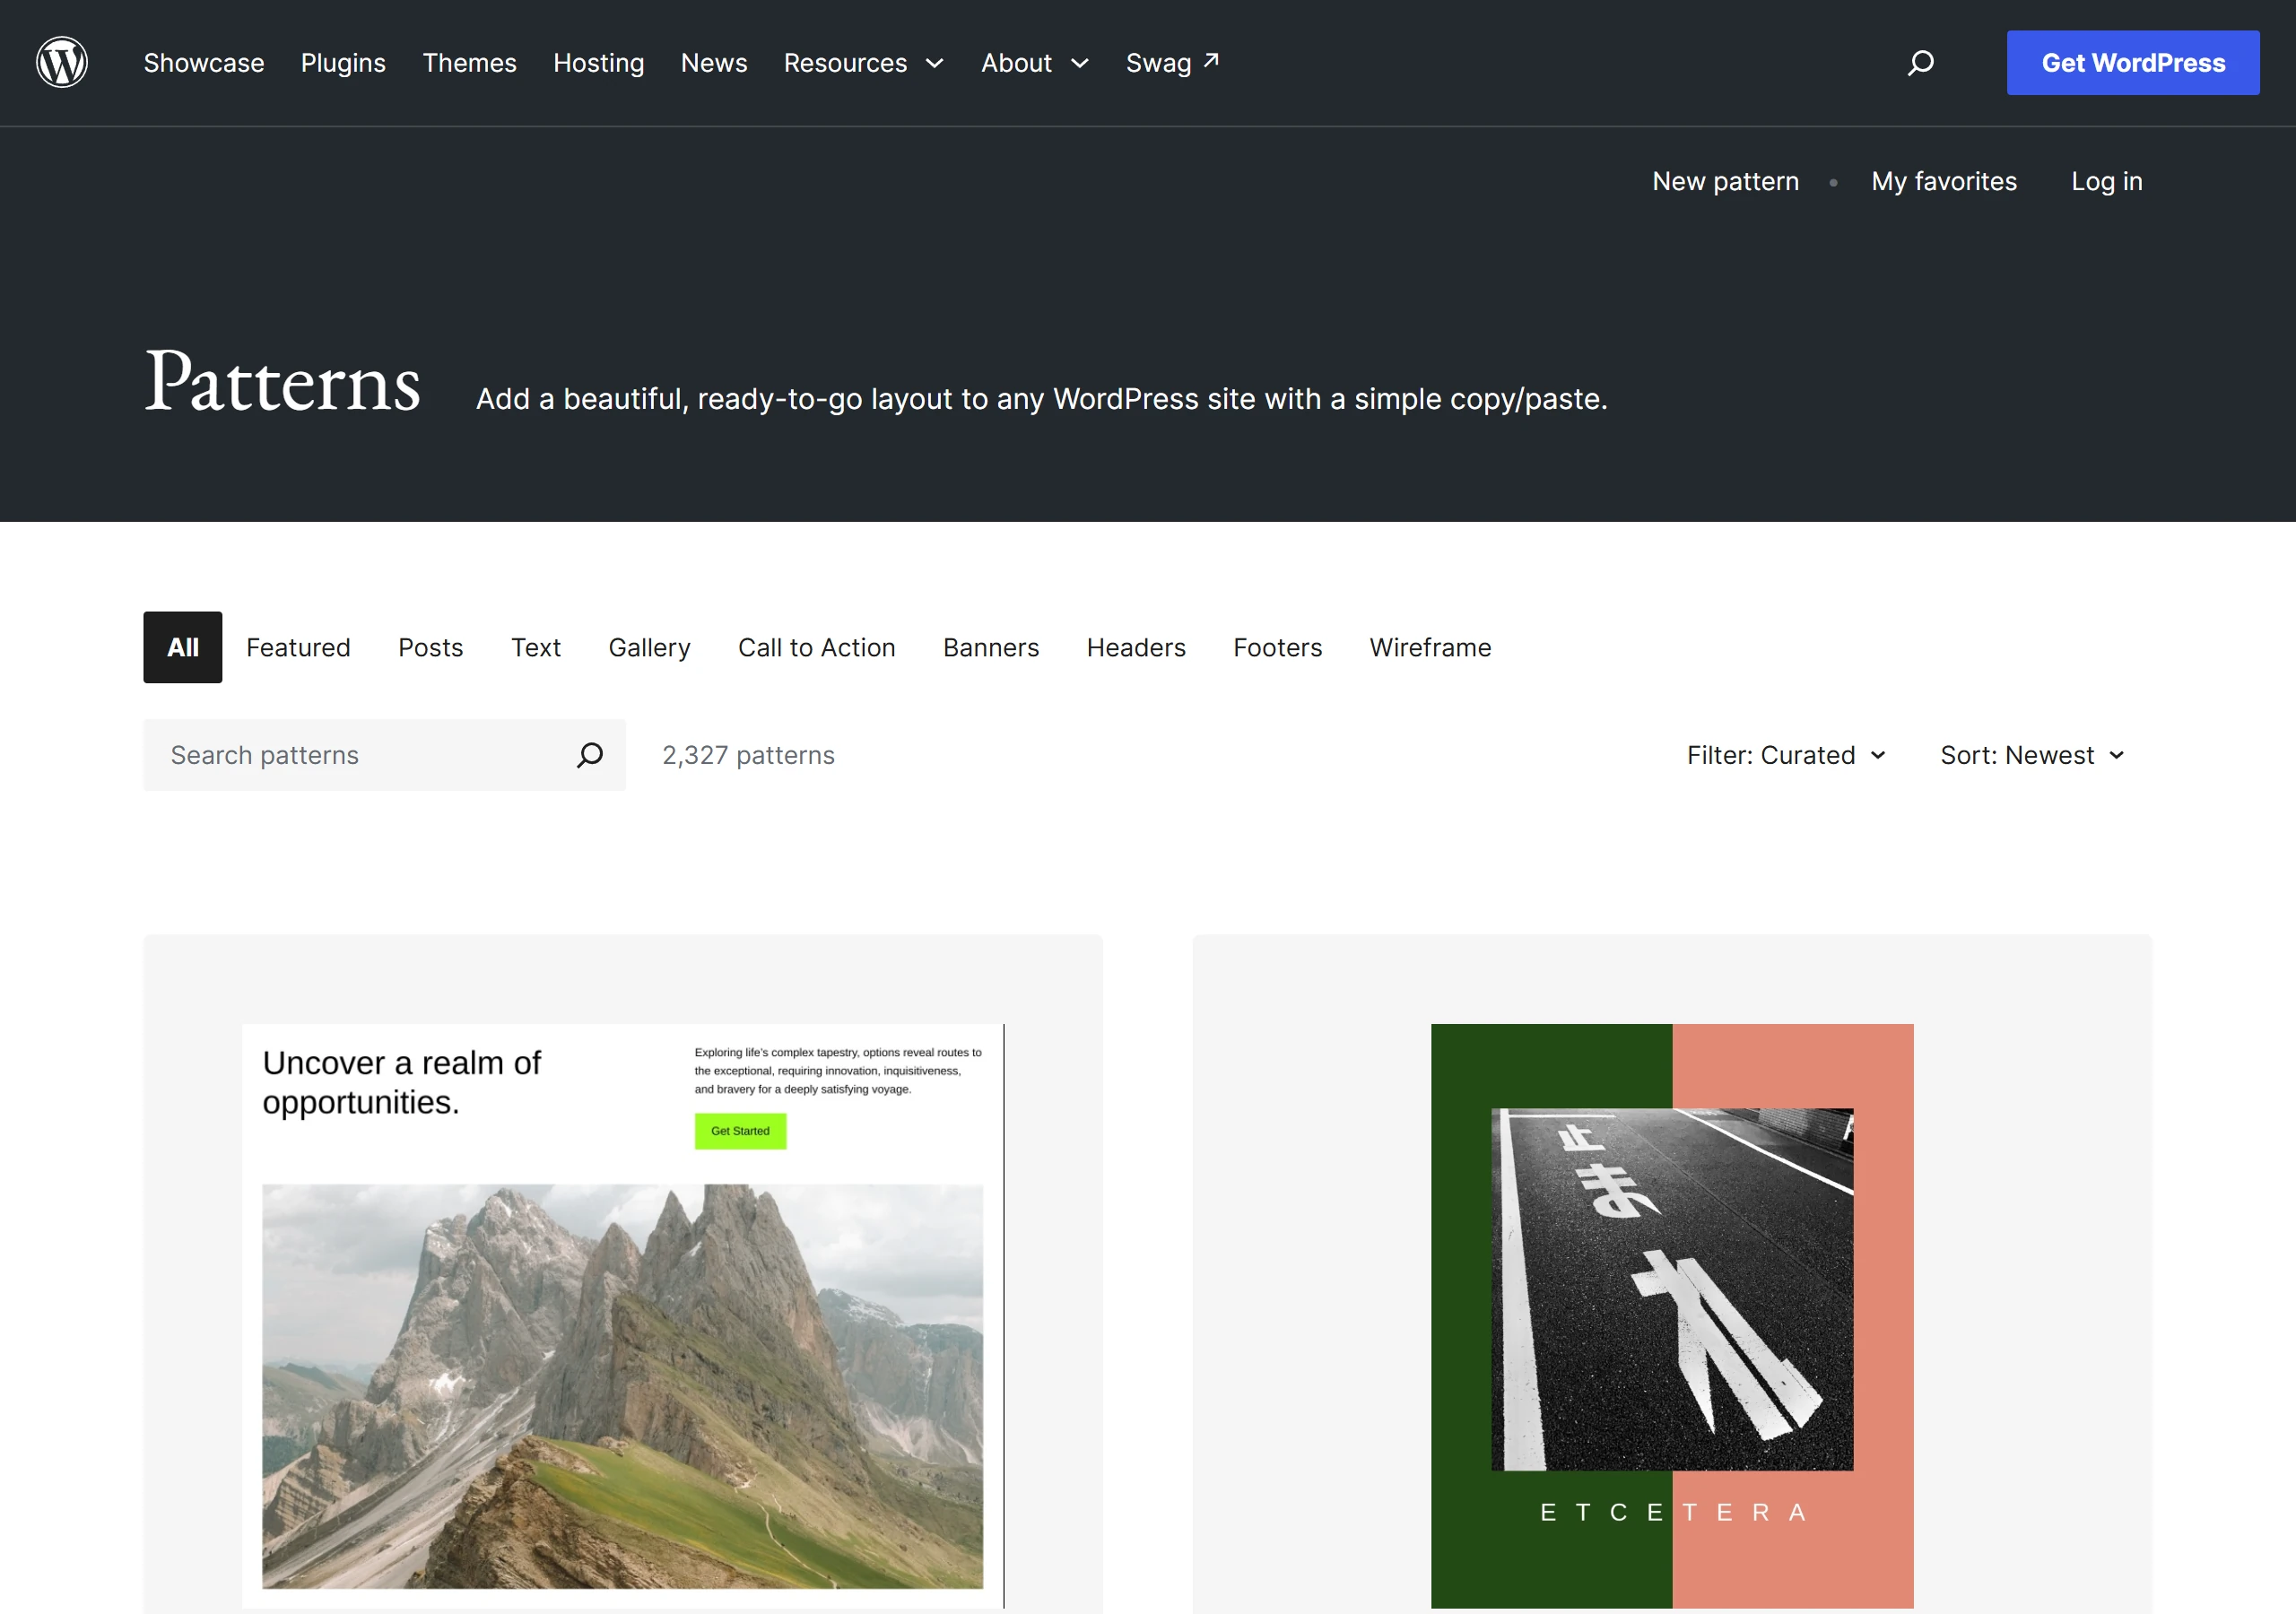Click the '2,327 patterns' count text
The image size is (2296, 1614).
click(748, 755)
